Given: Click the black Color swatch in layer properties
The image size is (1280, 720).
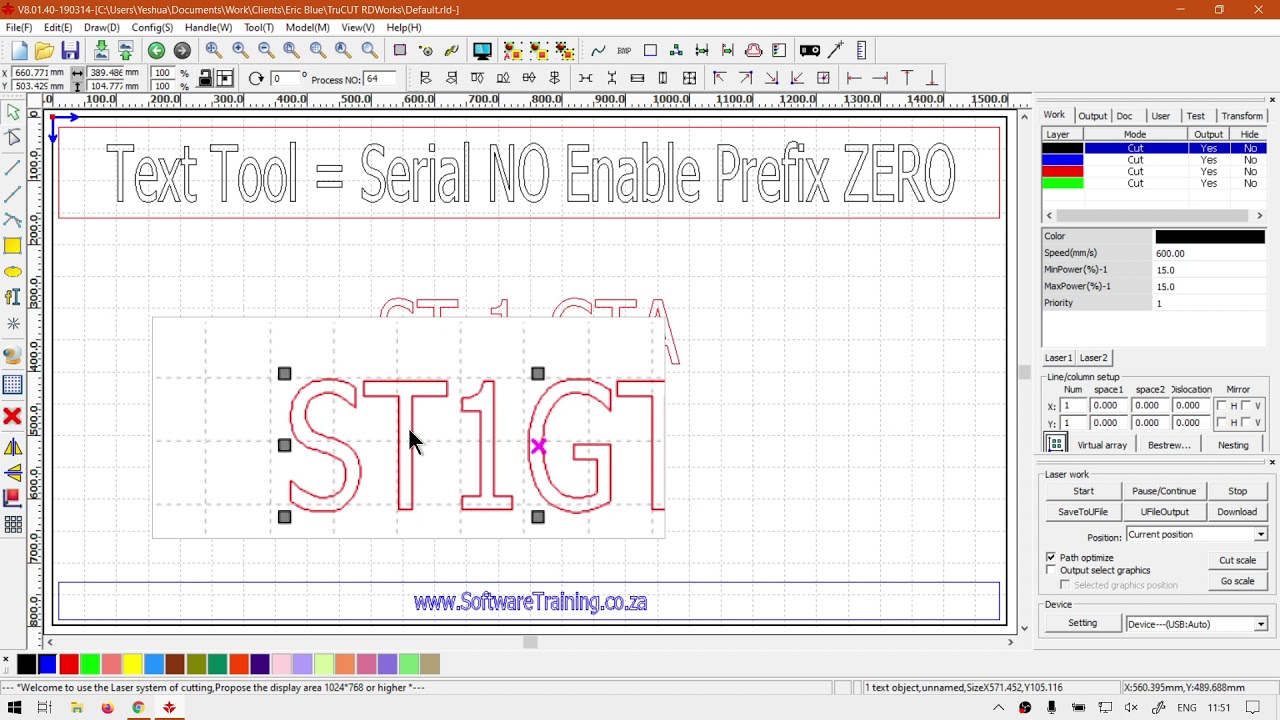Looking at the screenshot, I should [1210, 237].
